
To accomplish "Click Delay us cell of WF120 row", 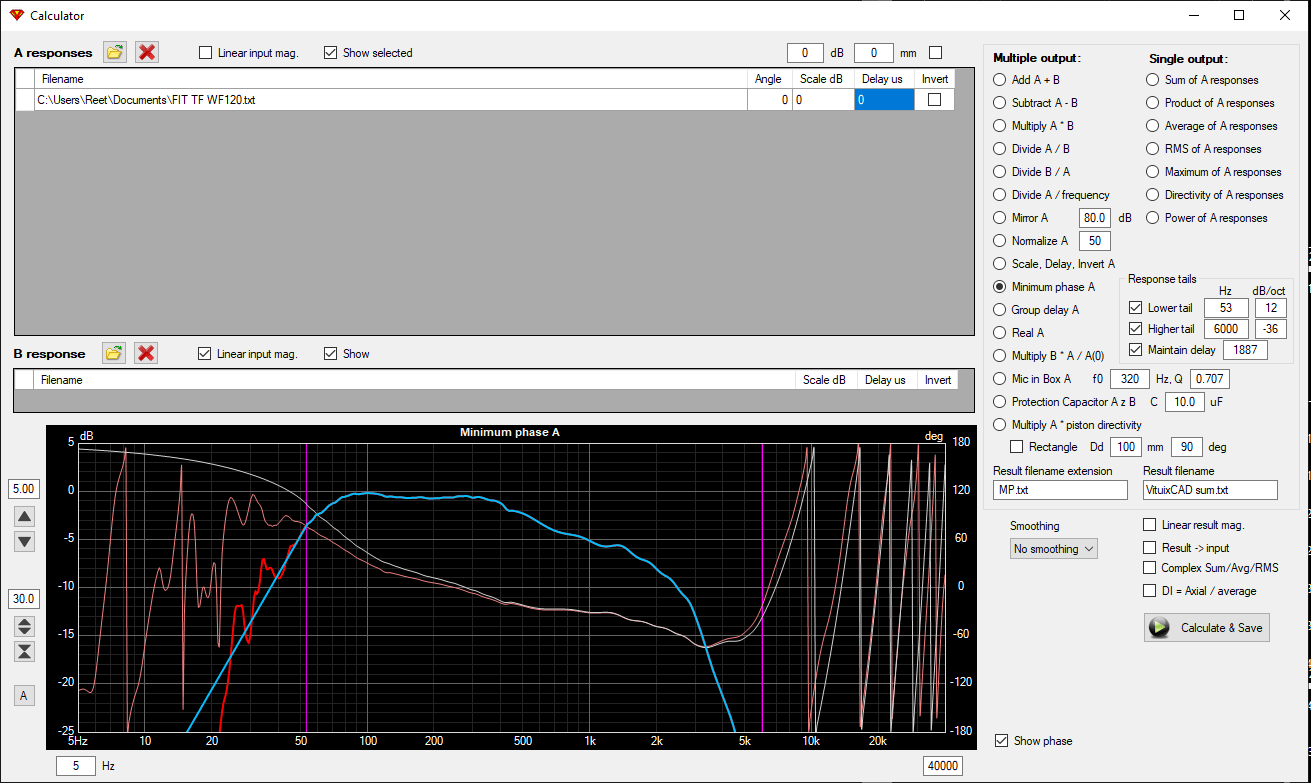I will [x=884, y=100].
